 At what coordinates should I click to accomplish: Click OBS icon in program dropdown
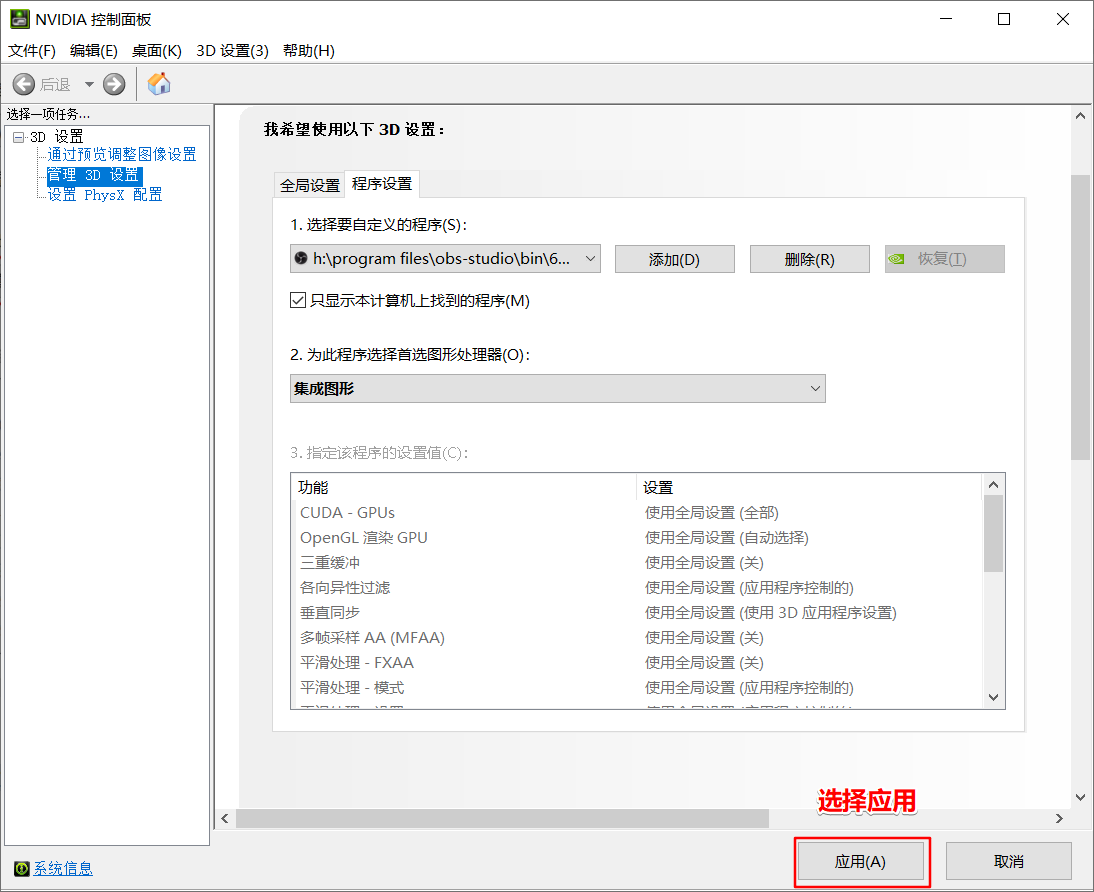(301, 258)
